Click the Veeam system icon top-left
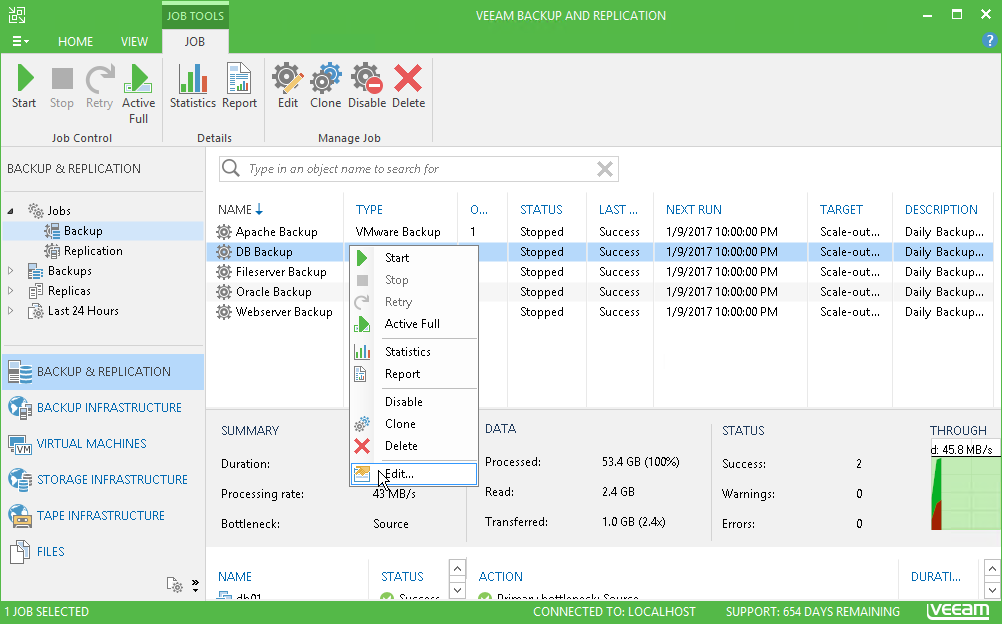Image resolution: width=1002 pixels, height=624 pixels. pyautogui.click(x=17, y=15)
